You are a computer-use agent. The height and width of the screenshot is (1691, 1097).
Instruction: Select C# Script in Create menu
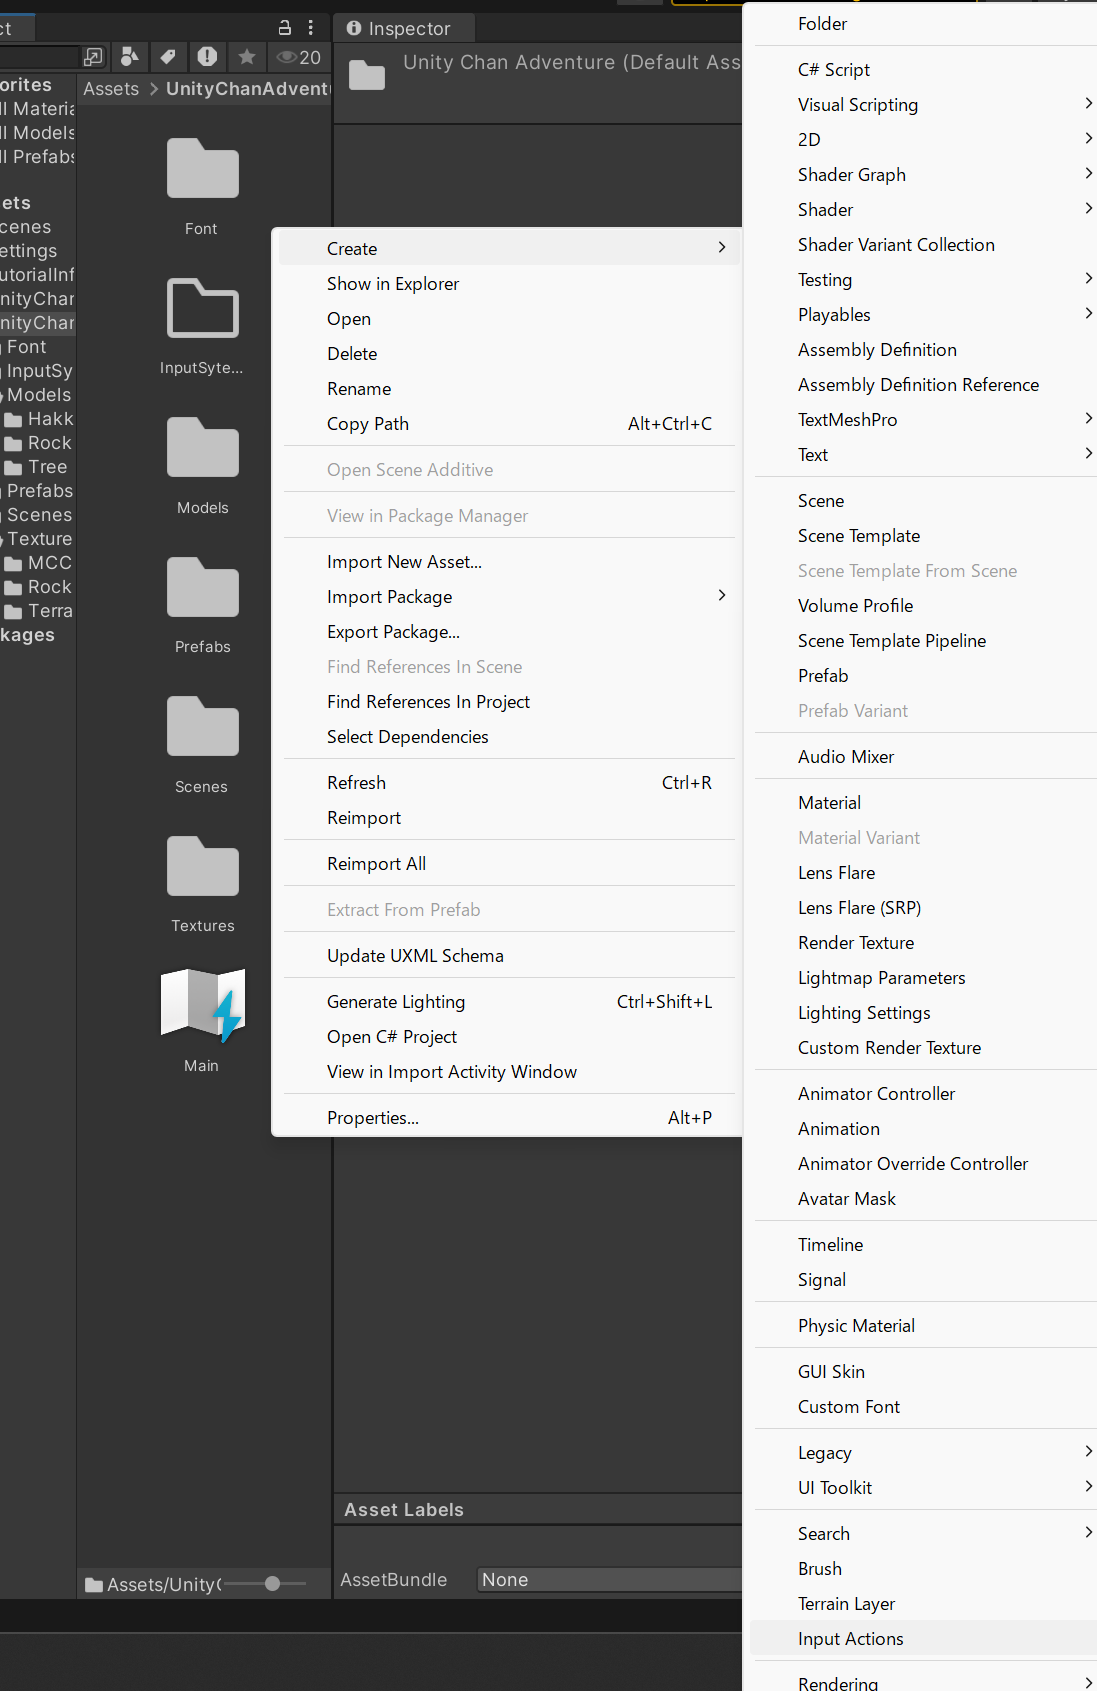tap(834, 70)
